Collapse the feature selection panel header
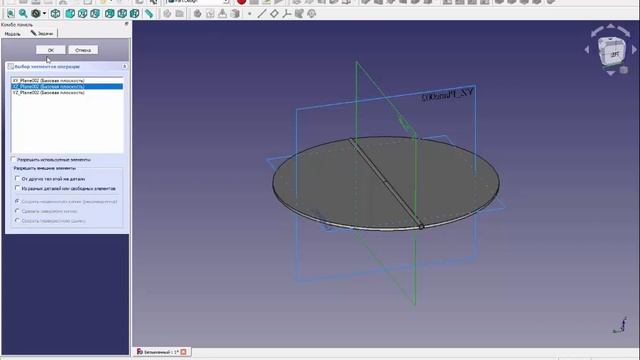640x360 pixels. point(124,67)
